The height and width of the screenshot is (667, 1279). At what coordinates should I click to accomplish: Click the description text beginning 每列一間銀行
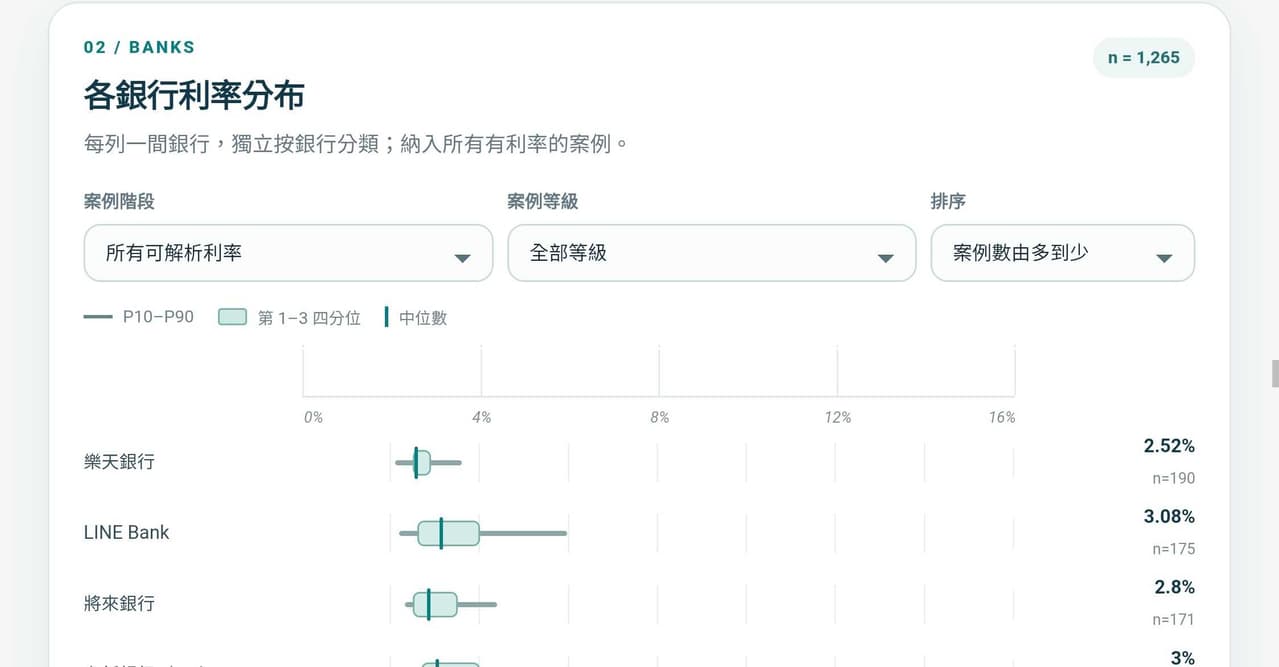tap(357, 144)
